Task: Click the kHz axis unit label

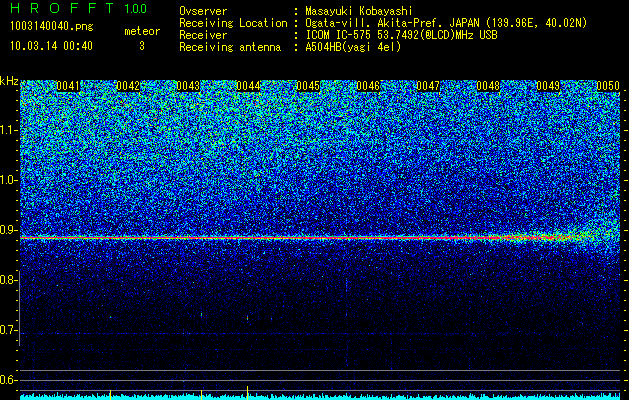Action: 9,81
